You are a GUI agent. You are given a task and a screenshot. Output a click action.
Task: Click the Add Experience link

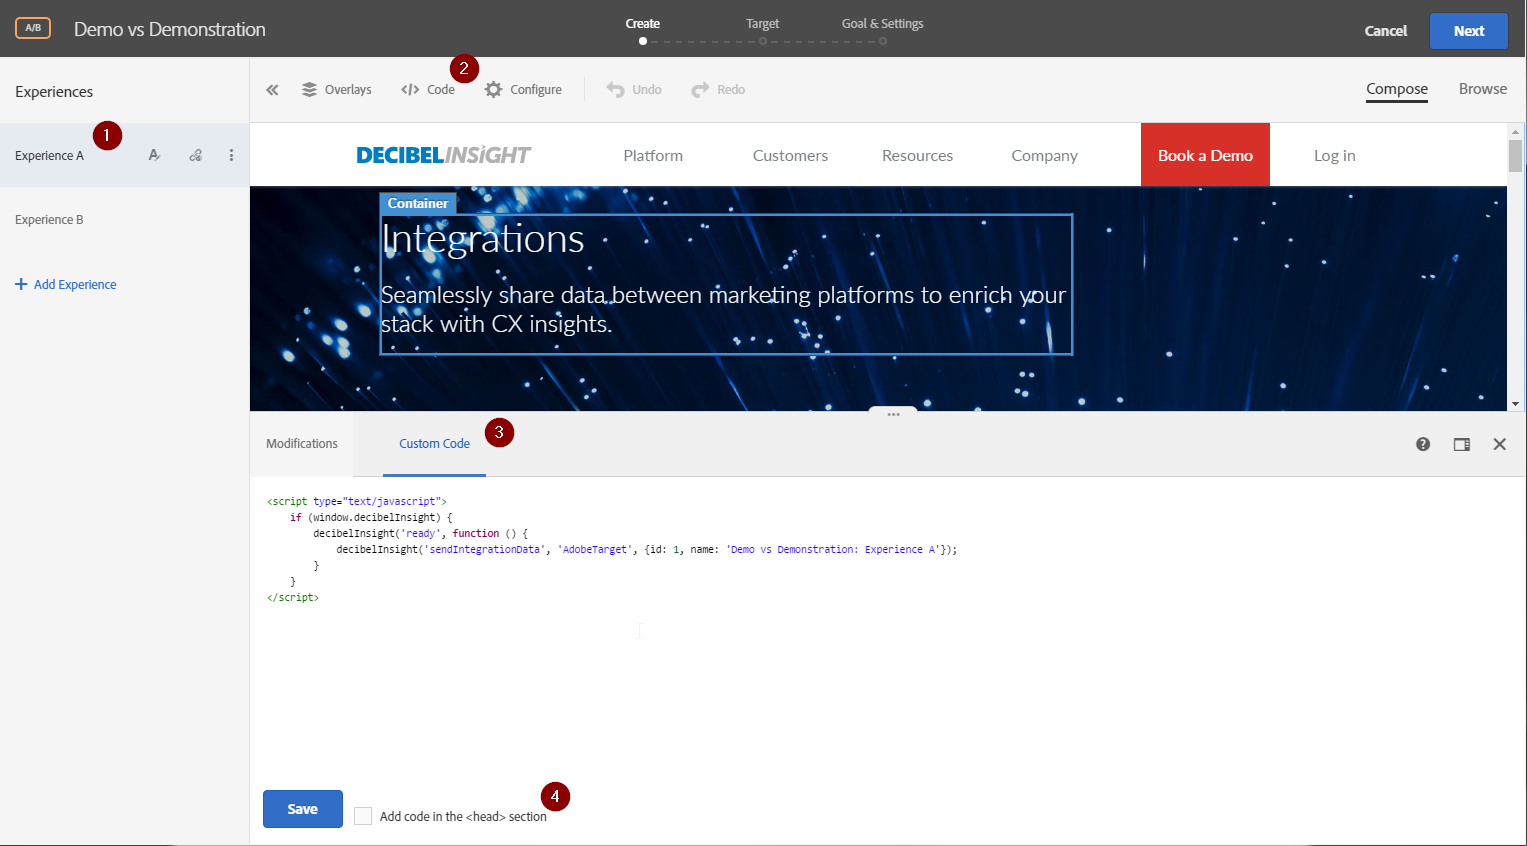pyautogui.click(x=66, y=284)
